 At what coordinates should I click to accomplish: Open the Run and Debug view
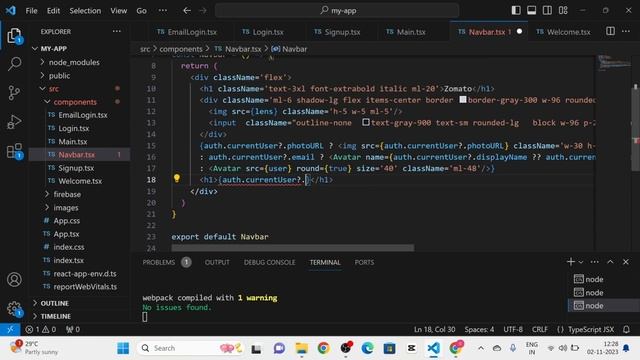[x=14, y=122]
